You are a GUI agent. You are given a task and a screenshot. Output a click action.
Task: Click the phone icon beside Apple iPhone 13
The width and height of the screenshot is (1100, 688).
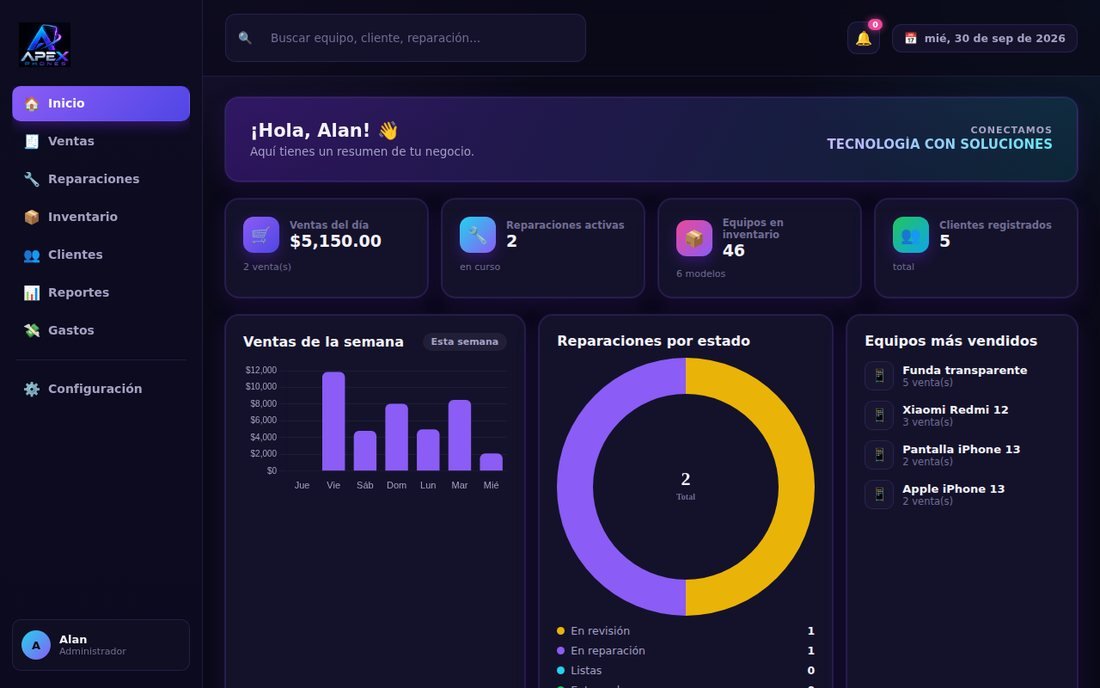tap(879, 494)
